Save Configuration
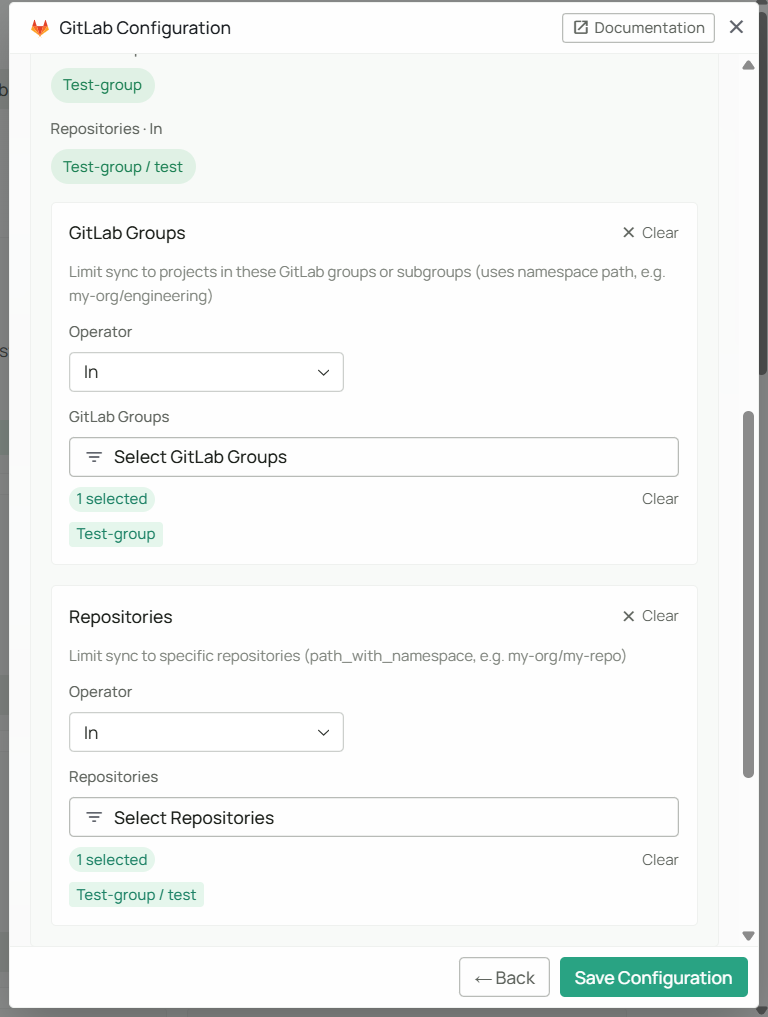 tap(653, 977)
